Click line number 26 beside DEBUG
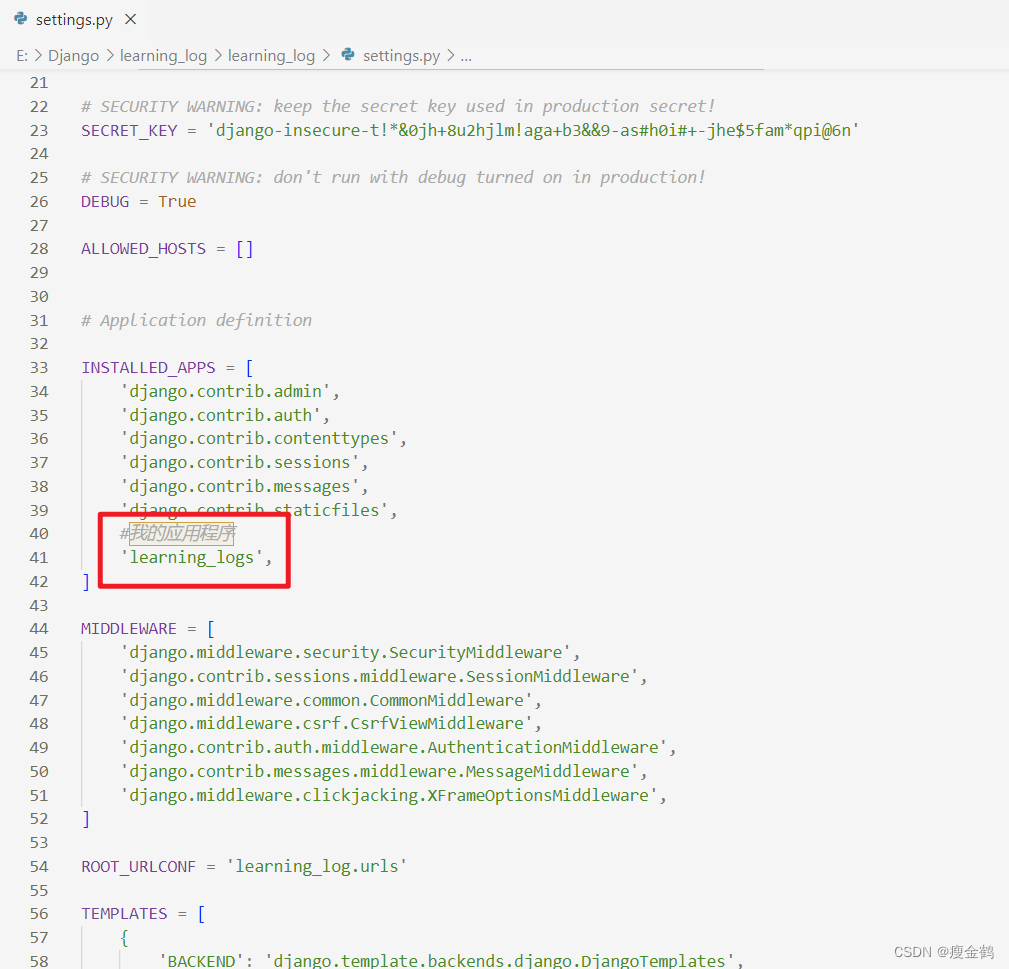This screenshot has width=1009, height=969. pyautogui.click(x=39, y=201)
